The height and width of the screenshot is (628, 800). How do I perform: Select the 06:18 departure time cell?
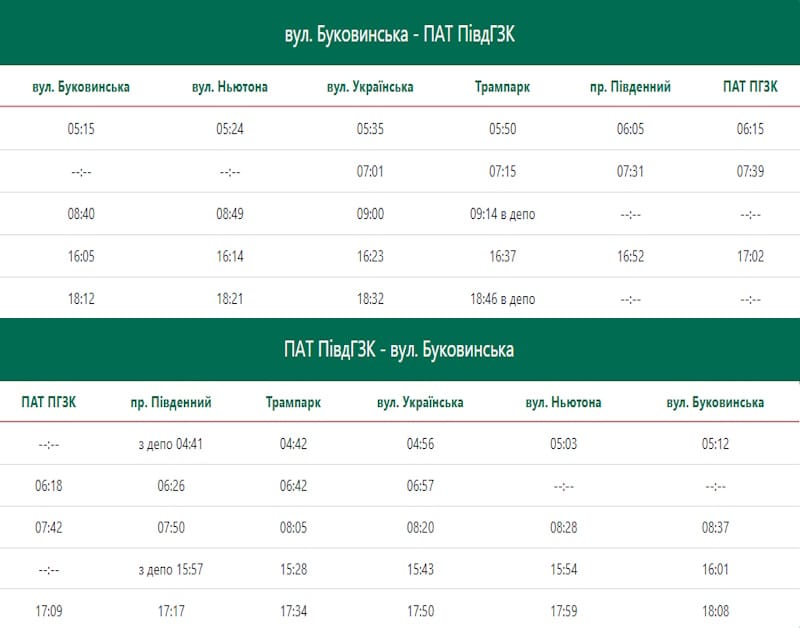48,486
